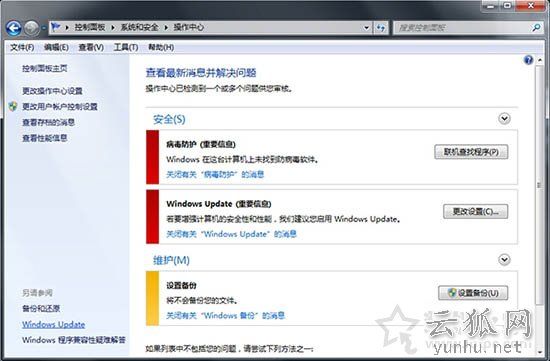This screenshot has width=550, height=361.
Task: Open the 工具(T) menu
Action: click(126, 47)
